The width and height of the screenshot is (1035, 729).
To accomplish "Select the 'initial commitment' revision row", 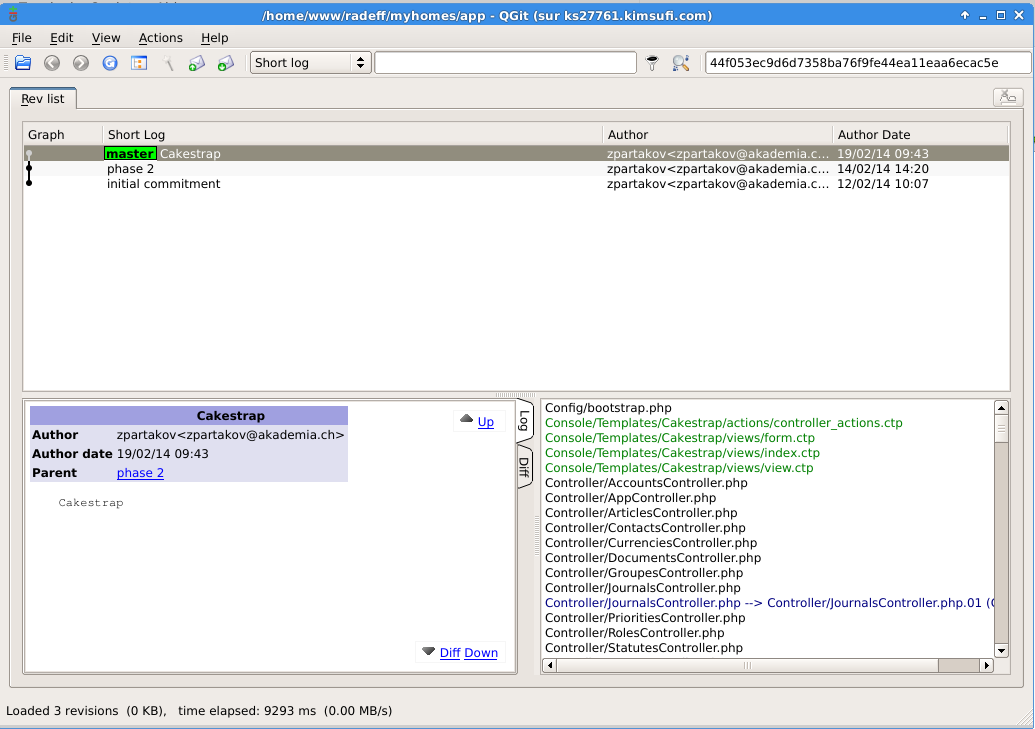I will (516, 184).
